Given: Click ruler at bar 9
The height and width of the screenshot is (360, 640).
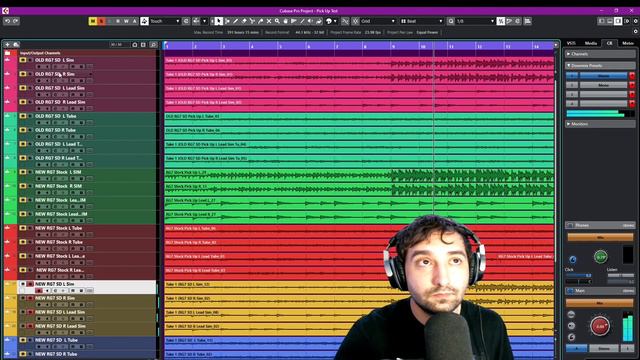Looking at the screenshot, I should tap(393, 46).
